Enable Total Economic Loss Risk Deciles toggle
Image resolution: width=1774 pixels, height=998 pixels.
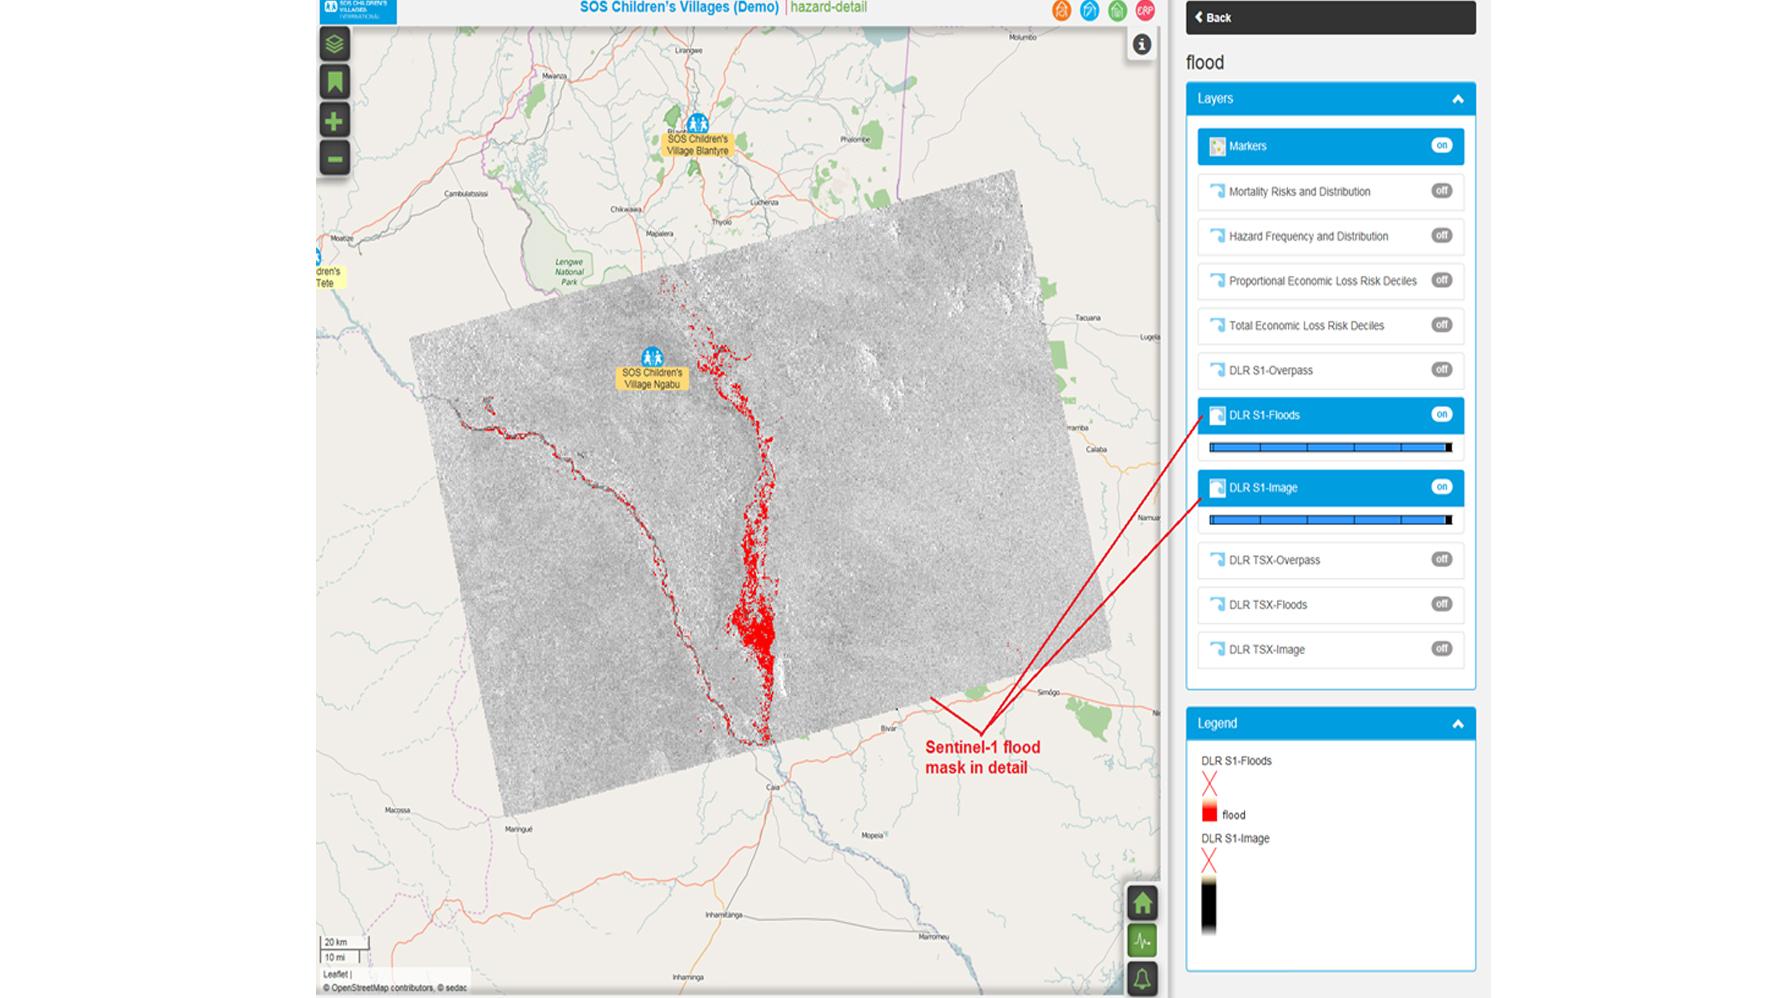[1441, 324]
